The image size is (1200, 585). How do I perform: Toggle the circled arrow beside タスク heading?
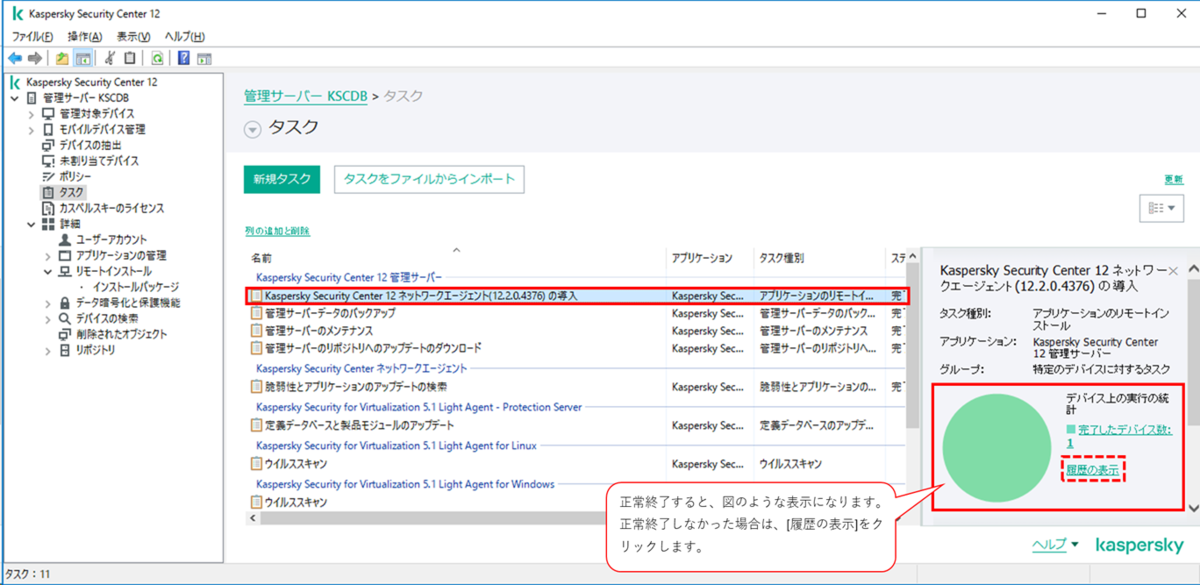(x=252, y=129)
